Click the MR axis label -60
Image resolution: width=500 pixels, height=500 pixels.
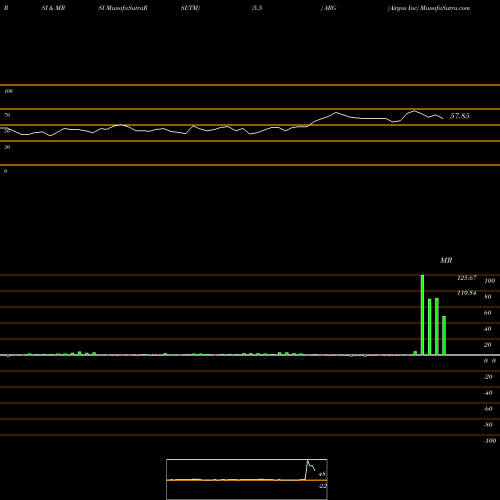tap(488, 409)
